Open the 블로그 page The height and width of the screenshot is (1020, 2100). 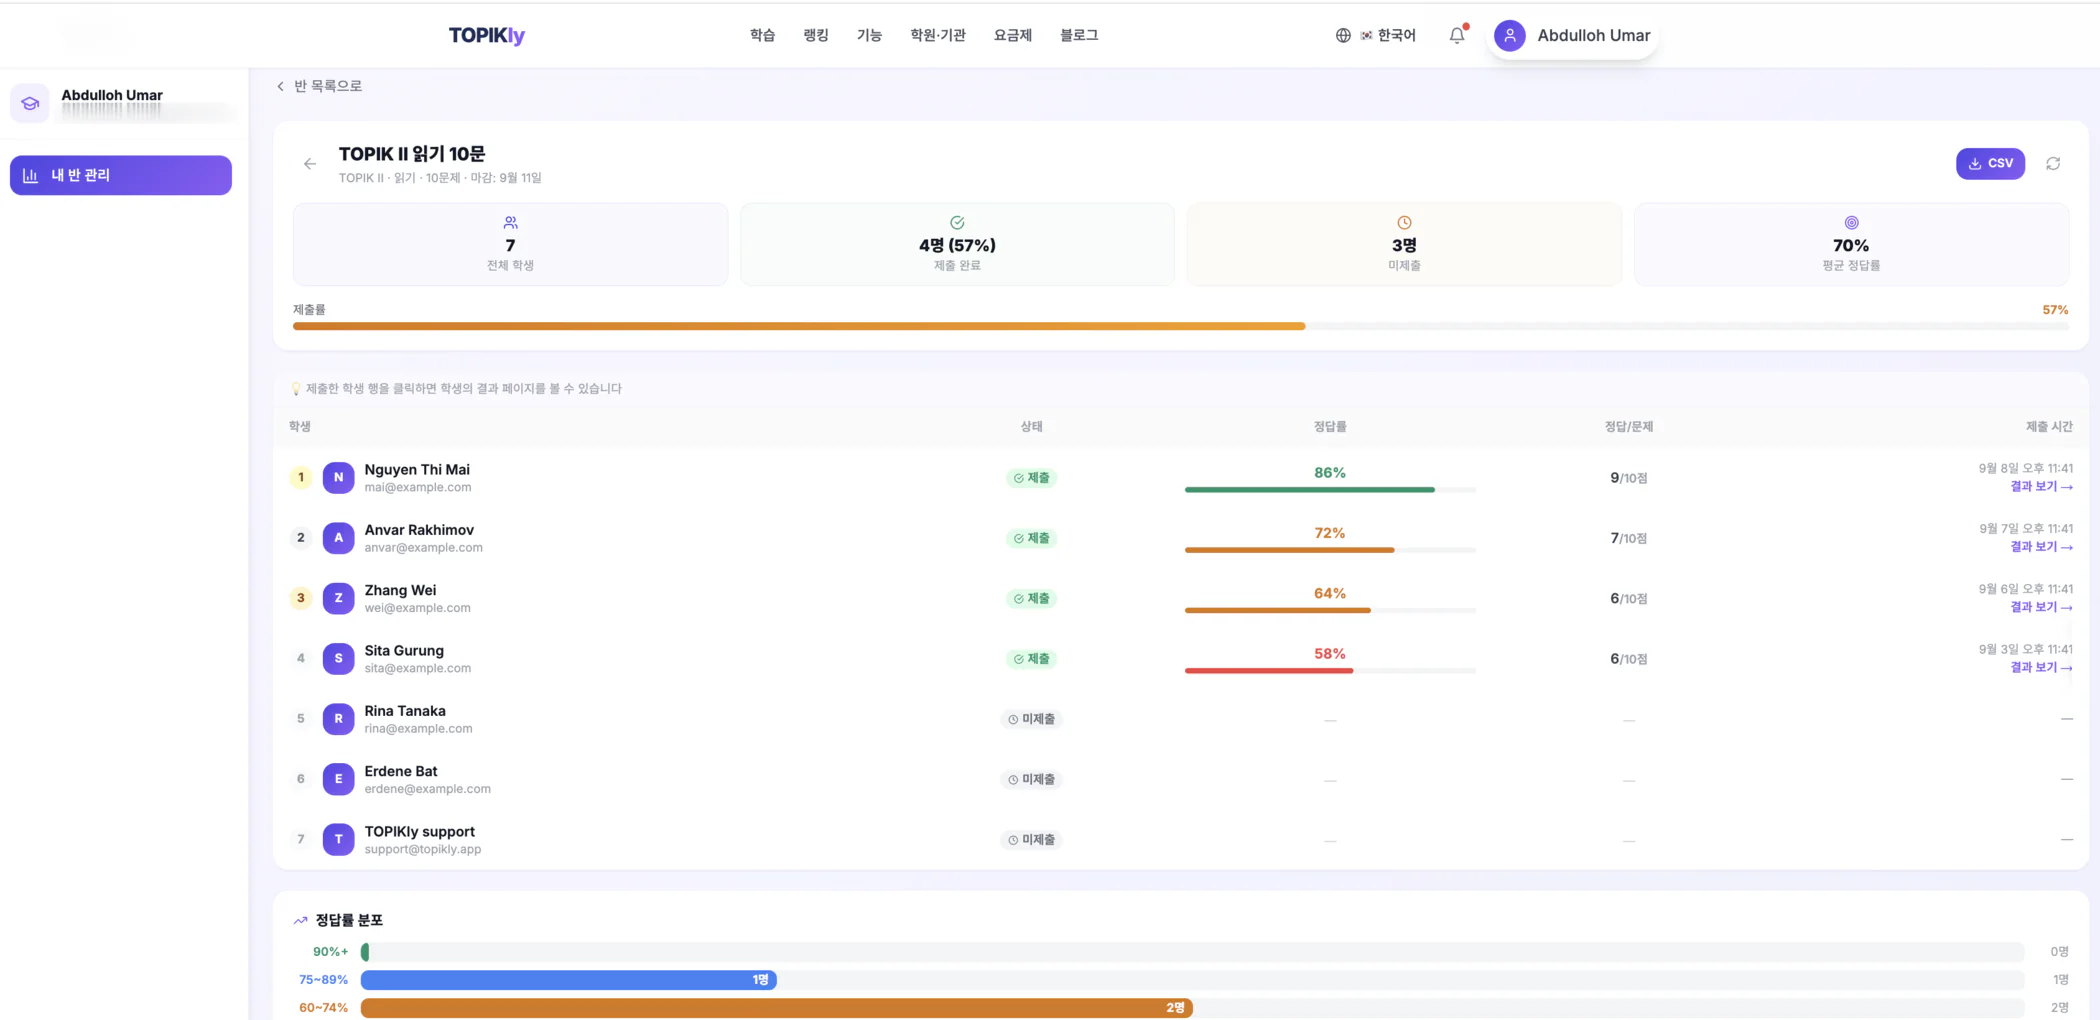(1079, 35)
